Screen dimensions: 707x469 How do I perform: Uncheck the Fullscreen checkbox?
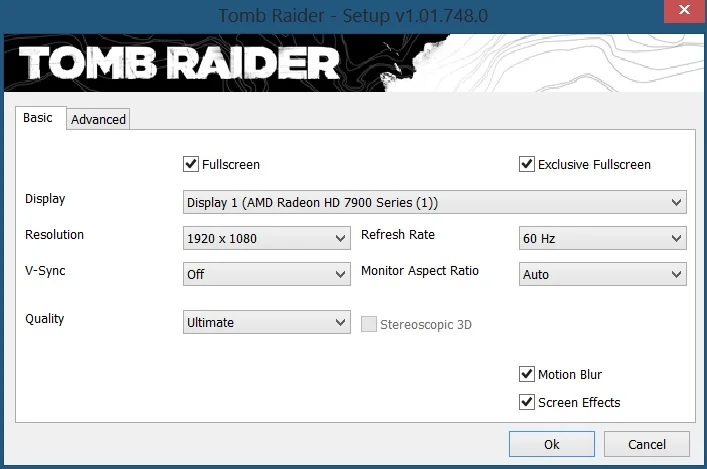coord(191,164)
